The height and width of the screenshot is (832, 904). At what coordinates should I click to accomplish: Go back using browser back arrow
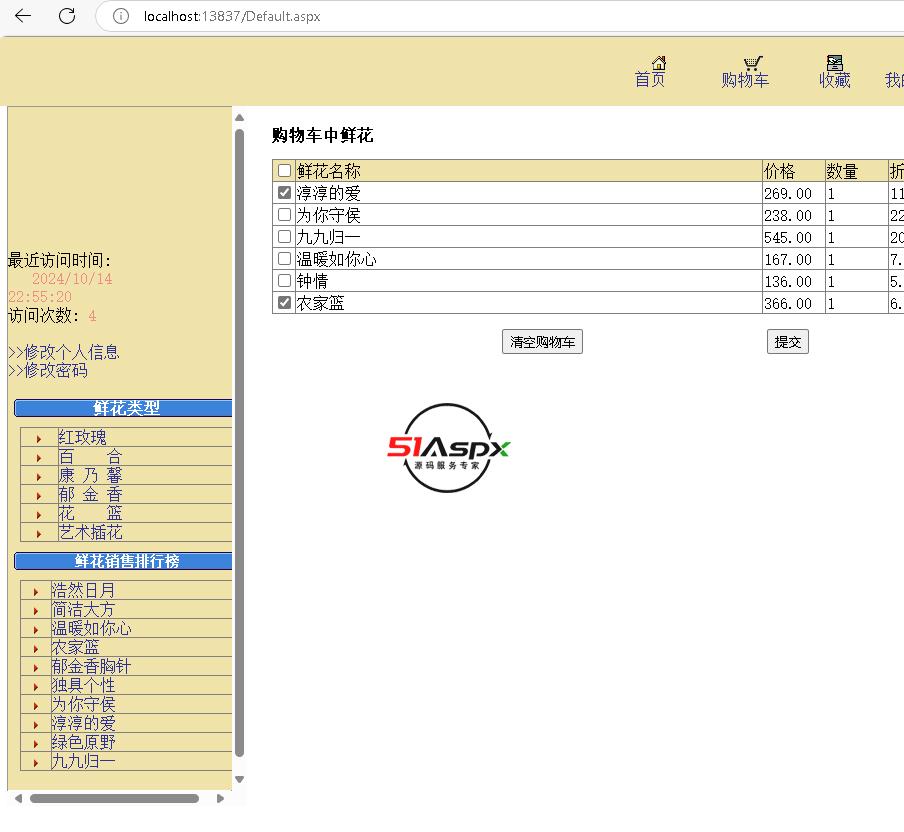(x=23, y=16)
